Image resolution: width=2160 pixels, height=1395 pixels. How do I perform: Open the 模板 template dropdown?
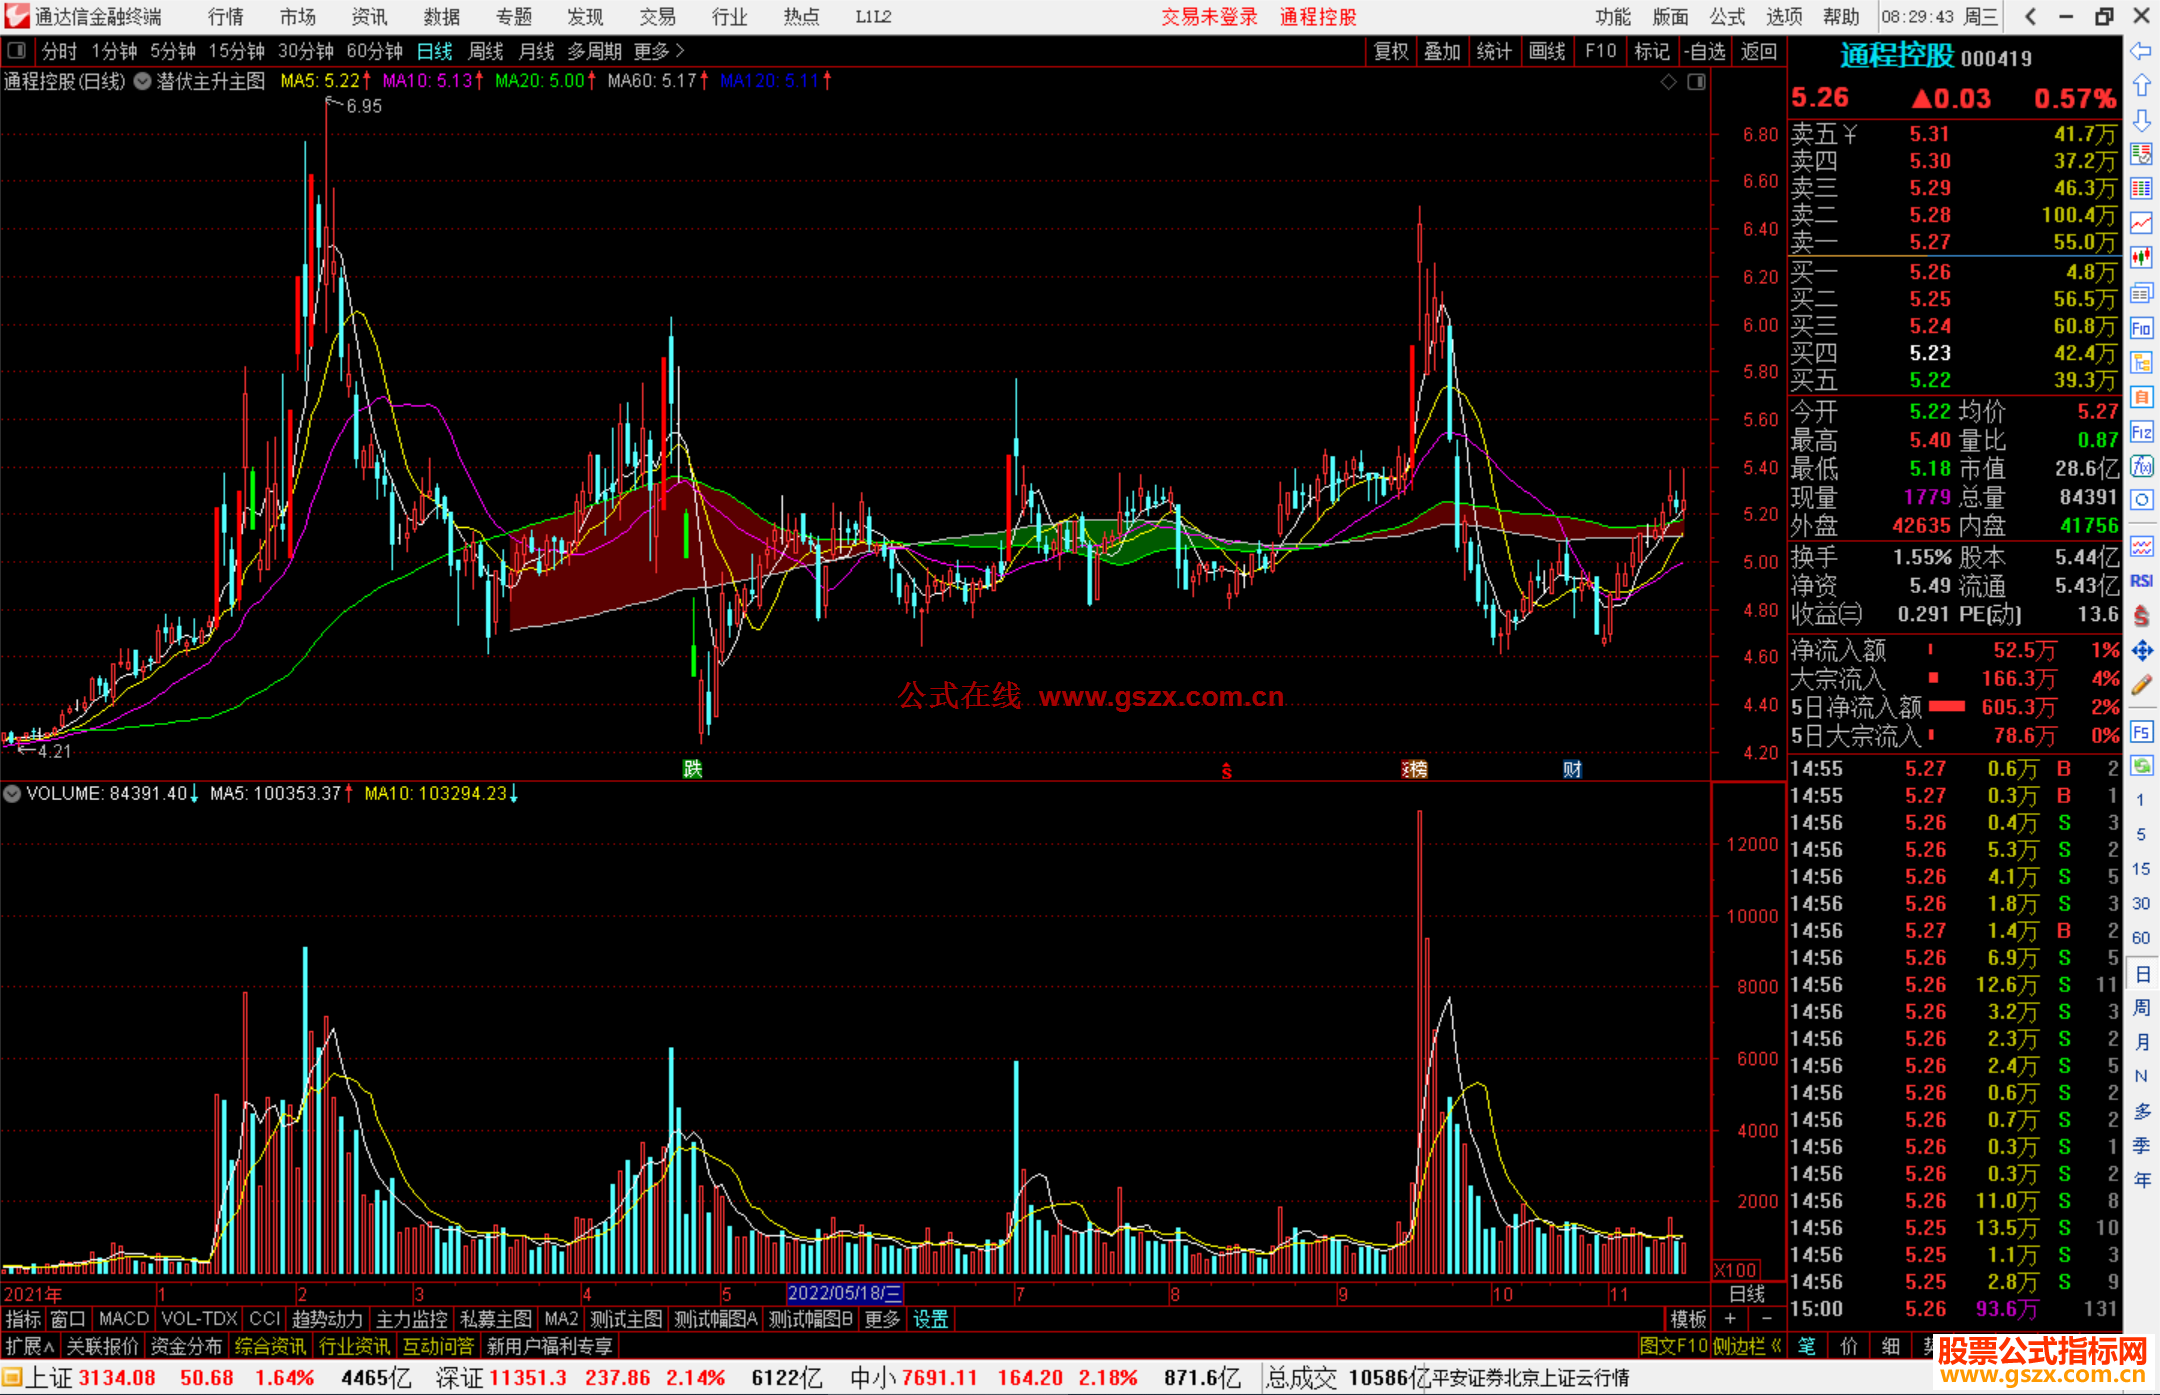click(x=1688, y=1319)
